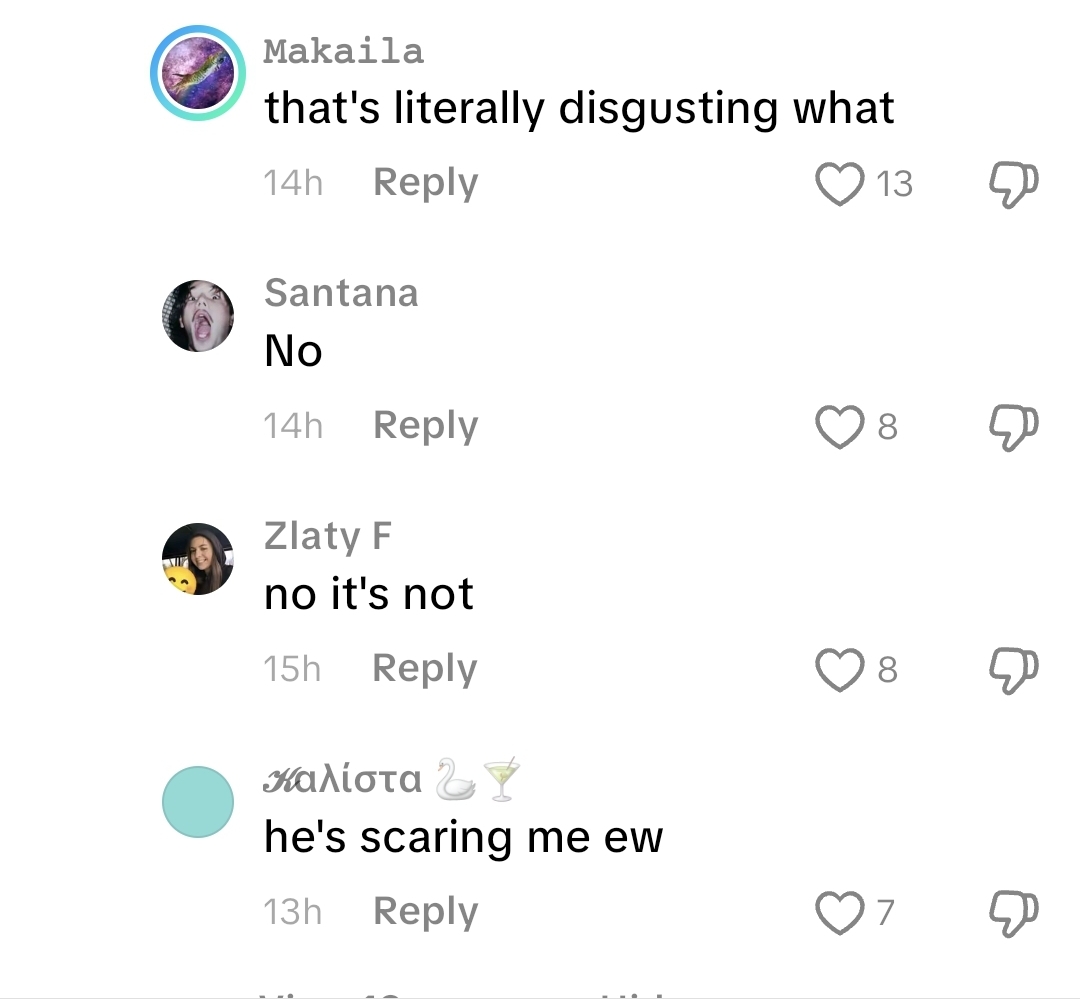Select the "that's literally disgusting what" comment
Viewport: 1080px width, 1001px height.
click(579, 108)
